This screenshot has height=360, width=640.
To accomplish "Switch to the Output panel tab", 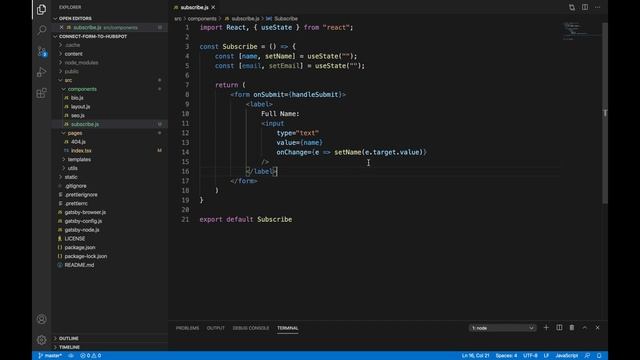I will coord(216,328).
